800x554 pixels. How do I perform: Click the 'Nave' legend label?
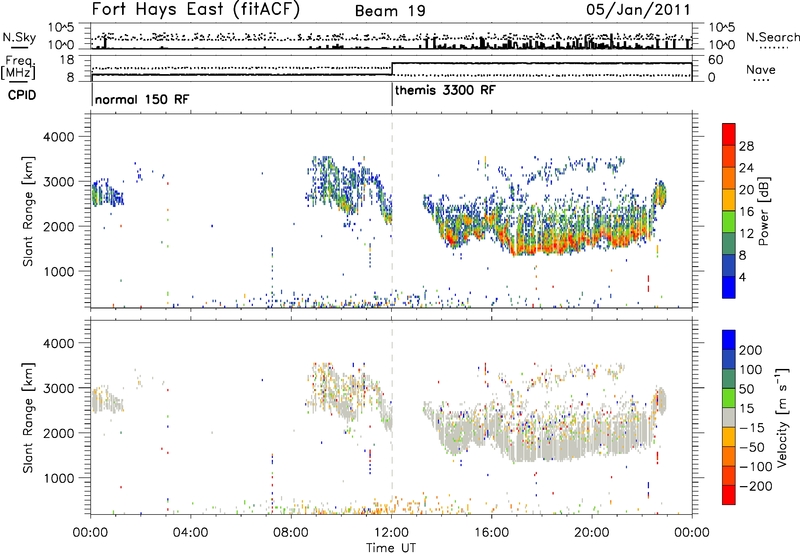tap(760, 69)
